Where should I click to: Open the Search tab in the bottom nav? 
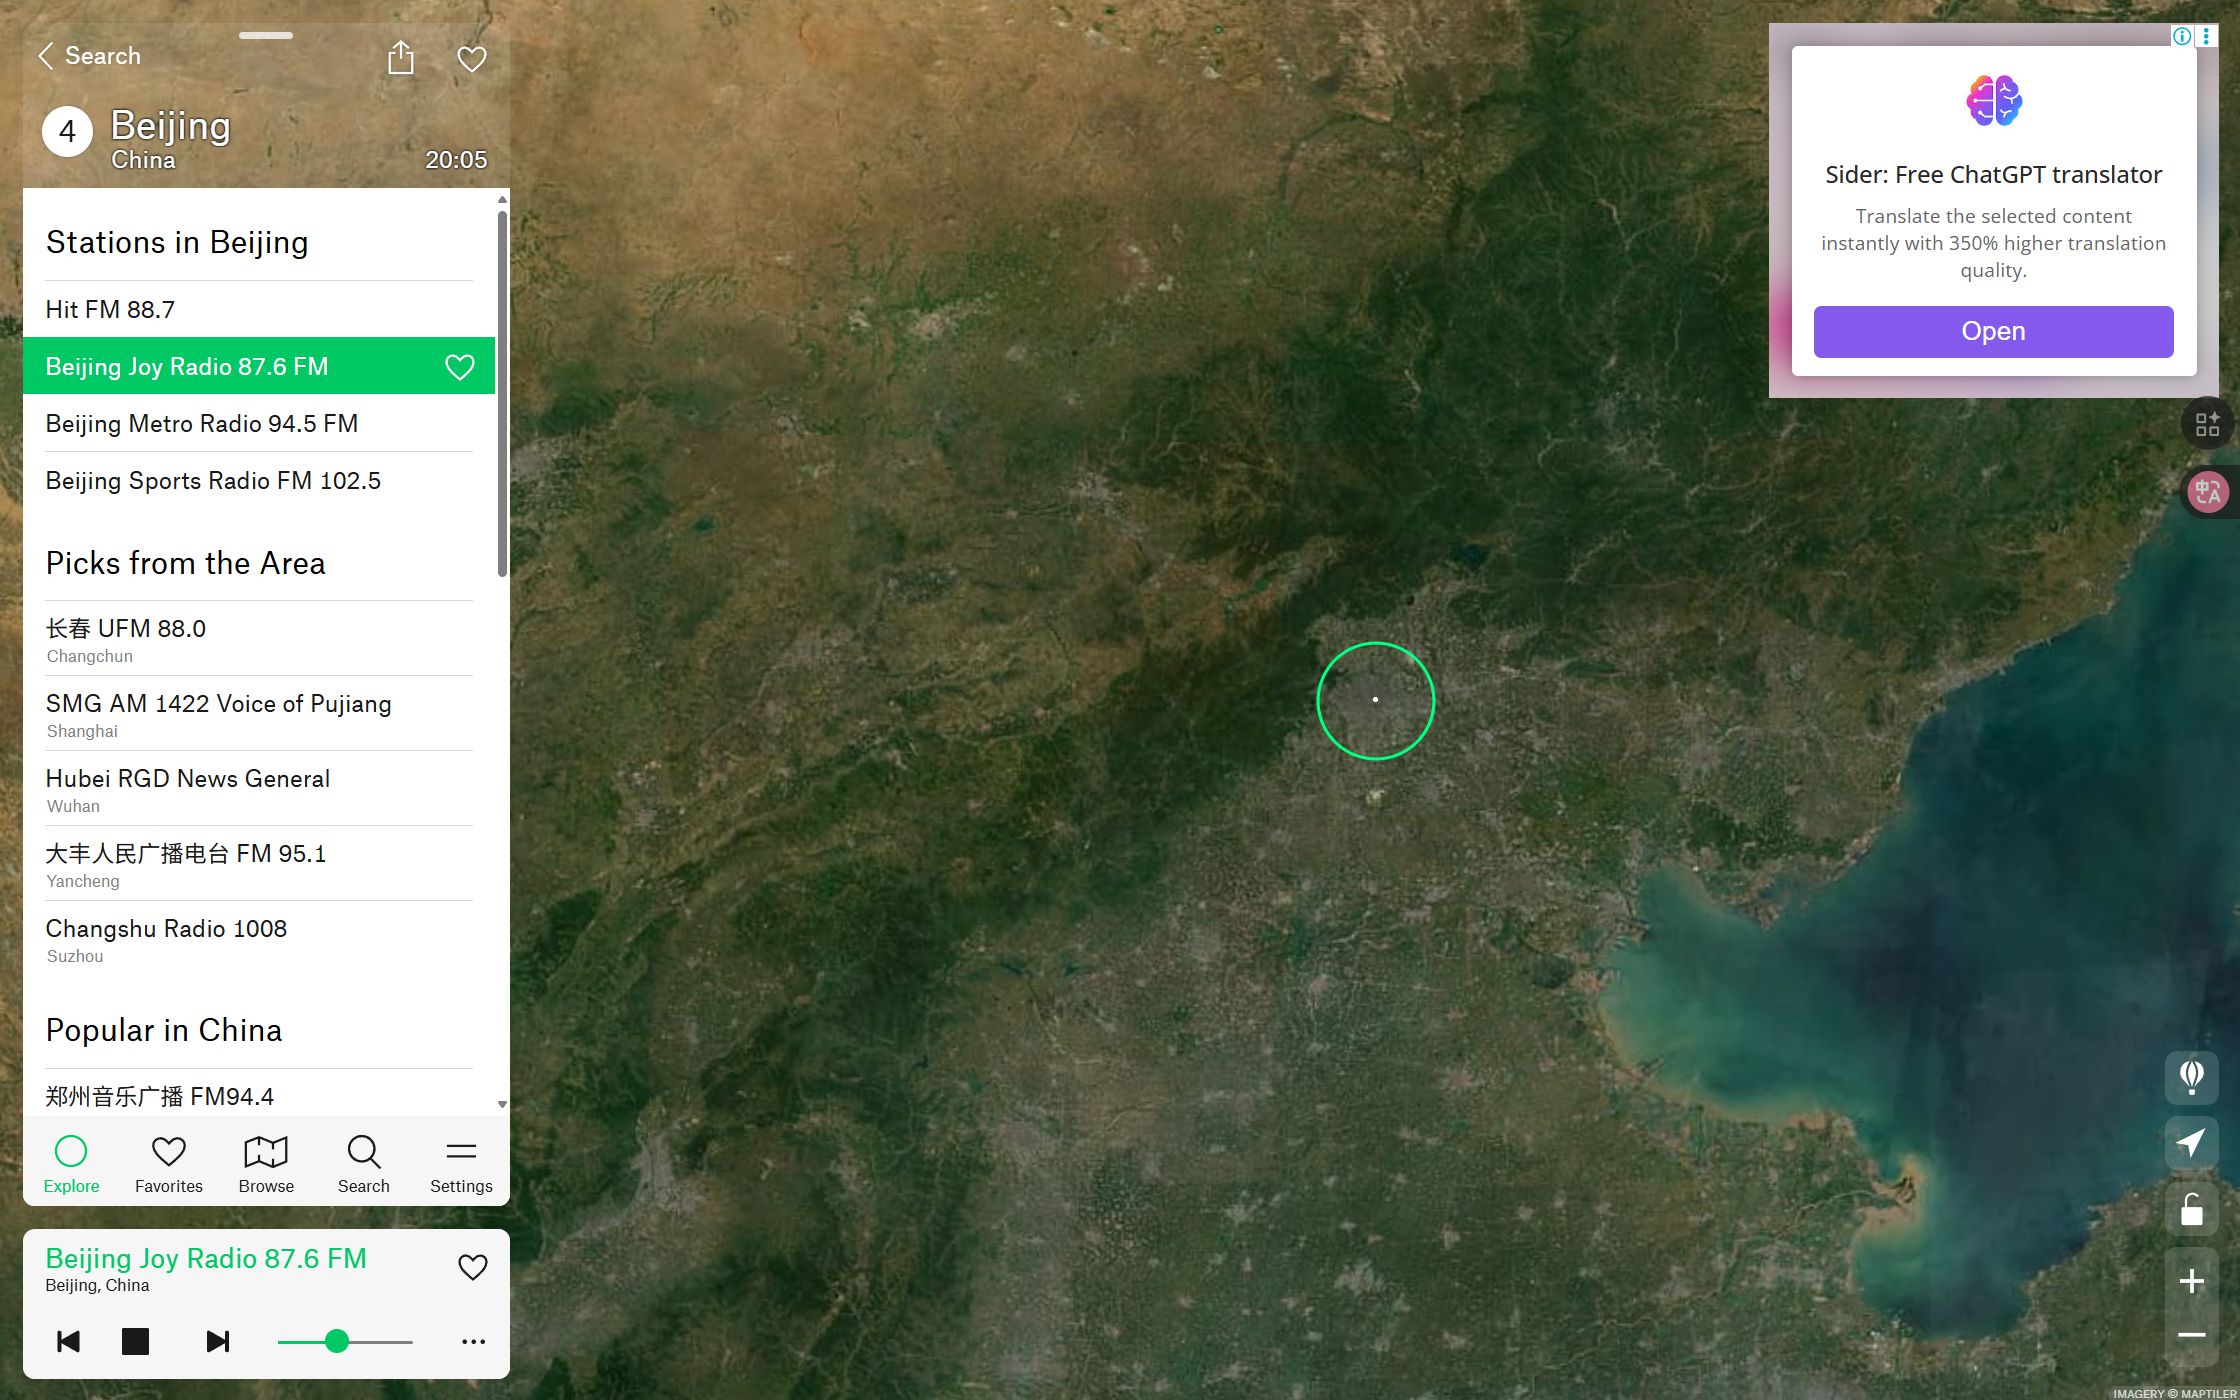pyautogui.click(x=363, y=1164)
